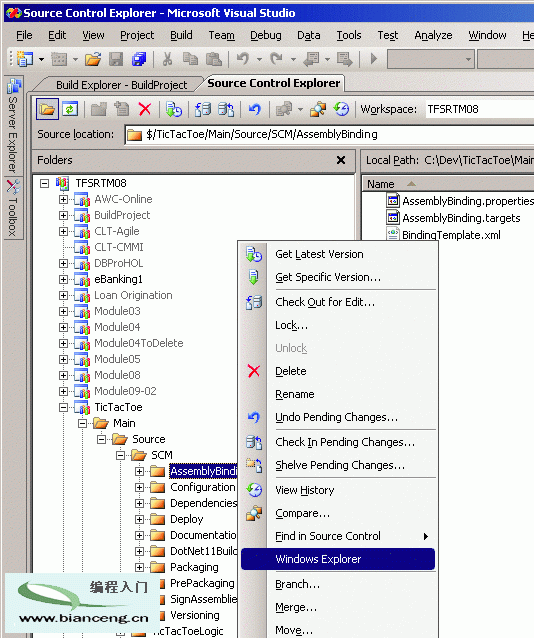534x638 pixels.
Task: Toggle the Folders pane toolbar button
Action: coord(47,109)
